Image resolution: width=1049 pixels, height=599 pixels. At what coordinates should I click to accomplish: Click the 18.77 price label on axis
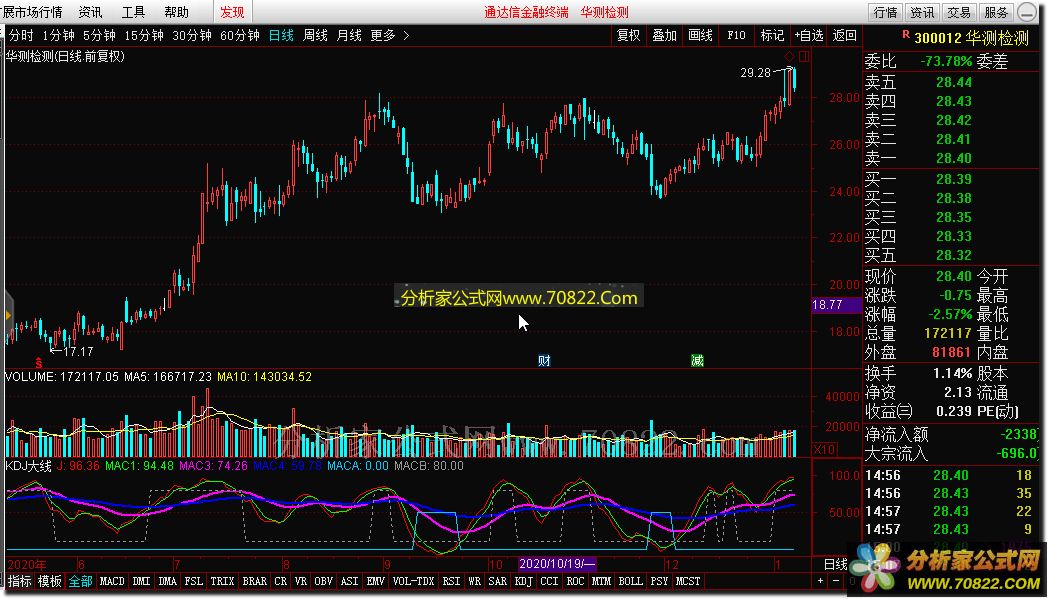click(x=836, y=305)
